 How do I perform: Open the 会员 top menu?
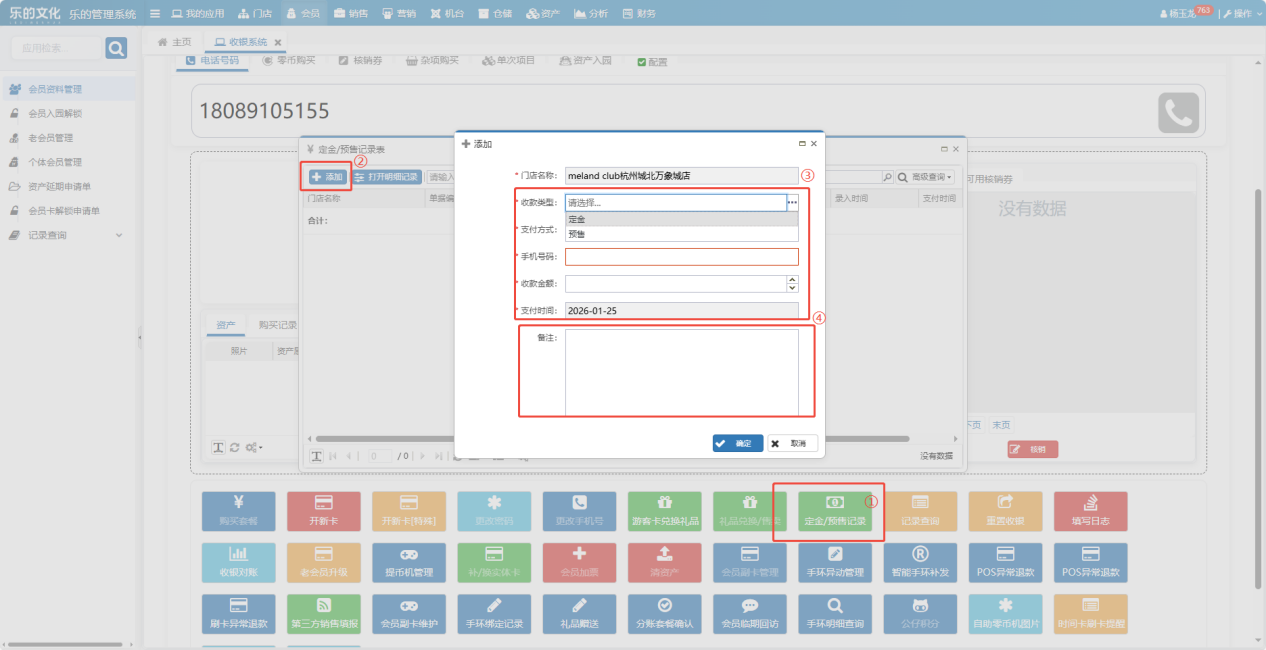303,14
